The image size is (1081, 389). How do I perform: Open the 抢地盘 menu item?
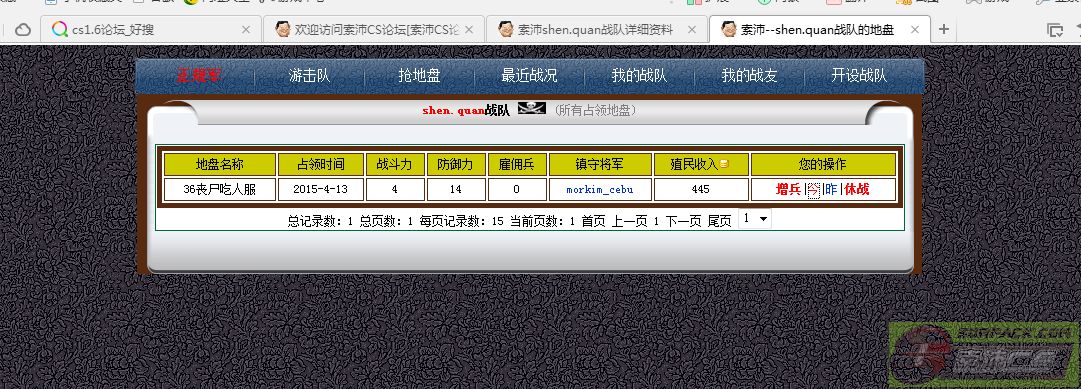pos(419,76)
